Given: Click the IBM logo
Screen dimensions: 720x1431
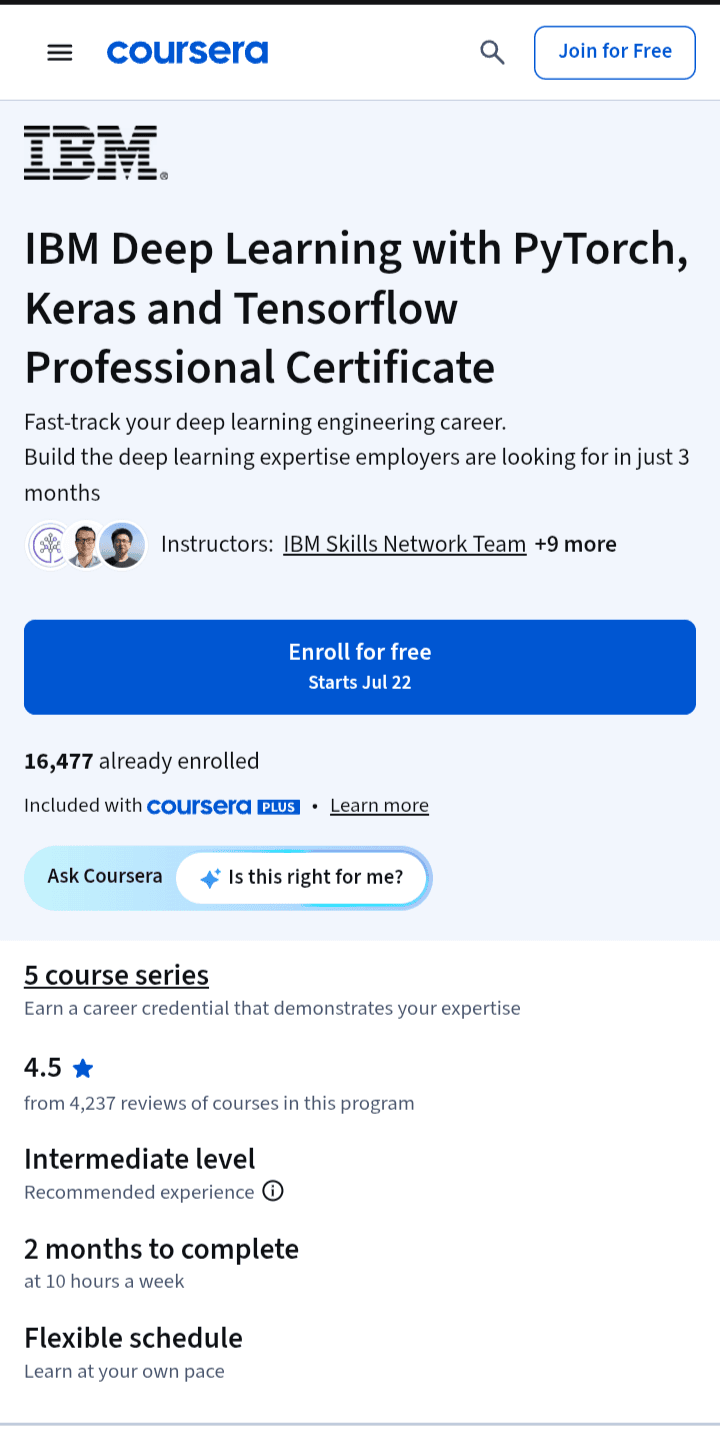Looking at the screenshot, I should (x=96, y=153).
